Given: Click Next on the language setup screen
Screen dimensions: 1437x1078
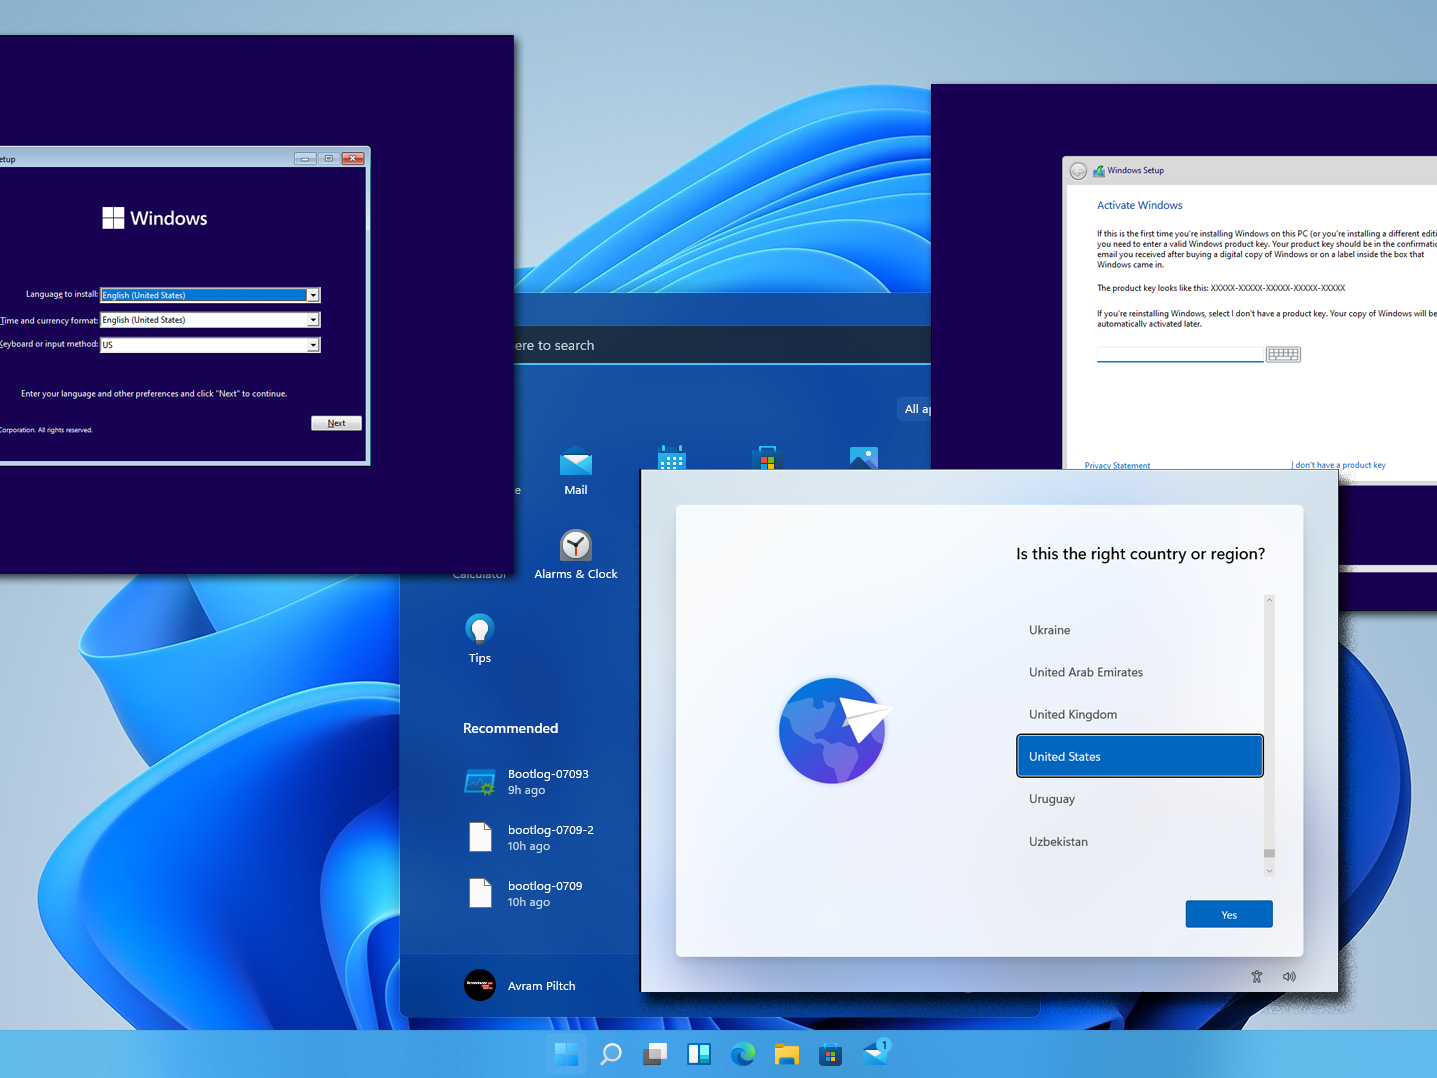Looking at the screenshot, I should [x=336, y=422].
